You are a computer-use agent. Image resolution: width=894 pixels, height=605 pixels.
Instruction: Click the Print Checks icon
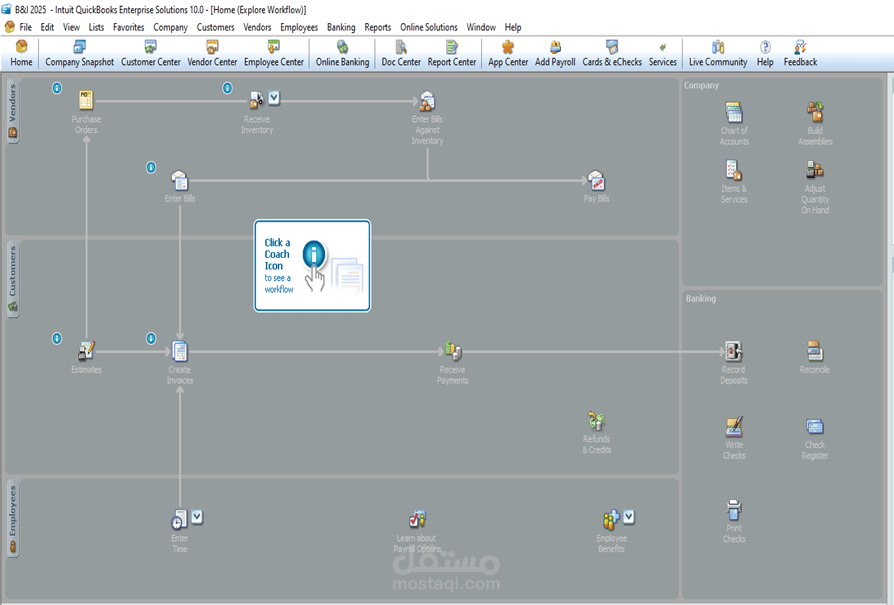tap(734, 510)
